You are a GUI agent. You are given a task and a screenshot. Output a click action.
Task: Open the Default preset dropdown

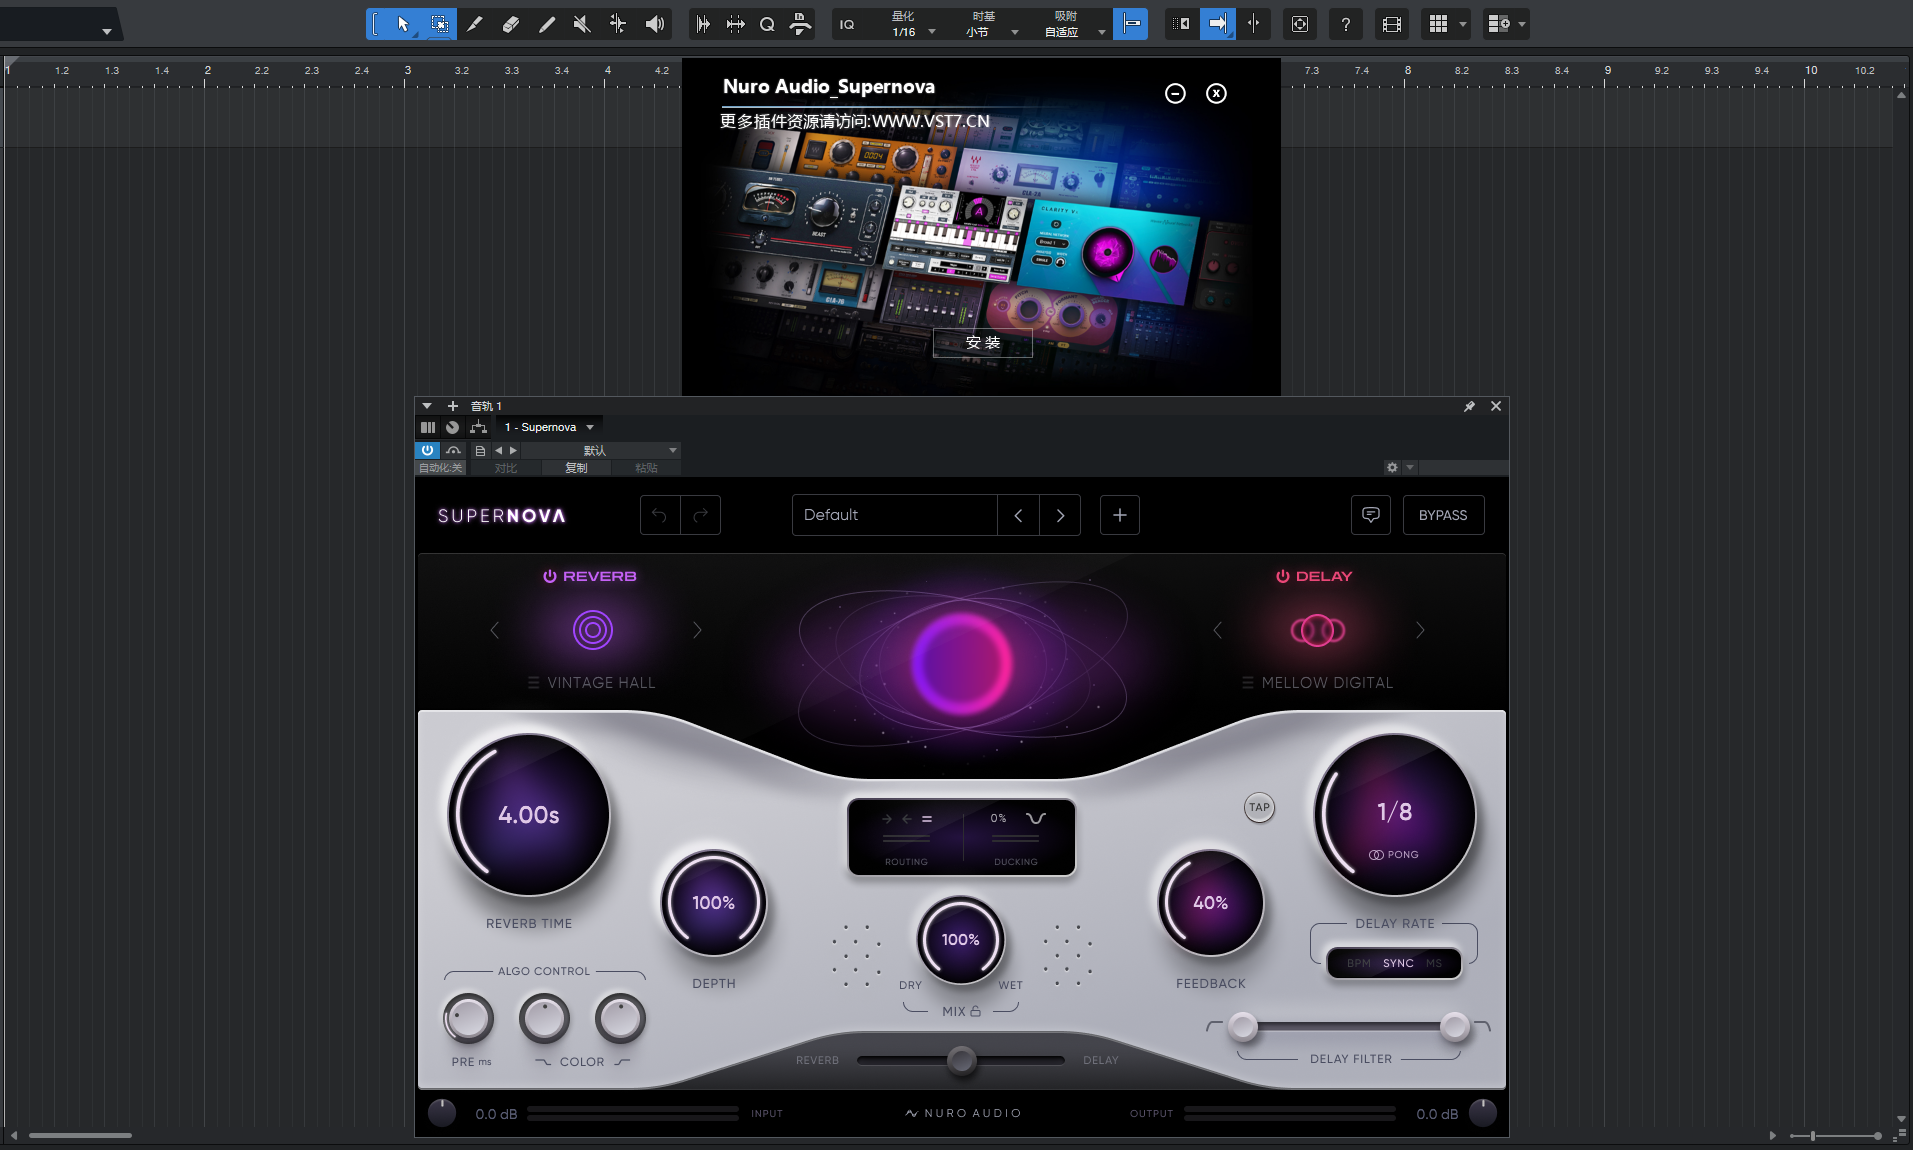coord(894,514)
